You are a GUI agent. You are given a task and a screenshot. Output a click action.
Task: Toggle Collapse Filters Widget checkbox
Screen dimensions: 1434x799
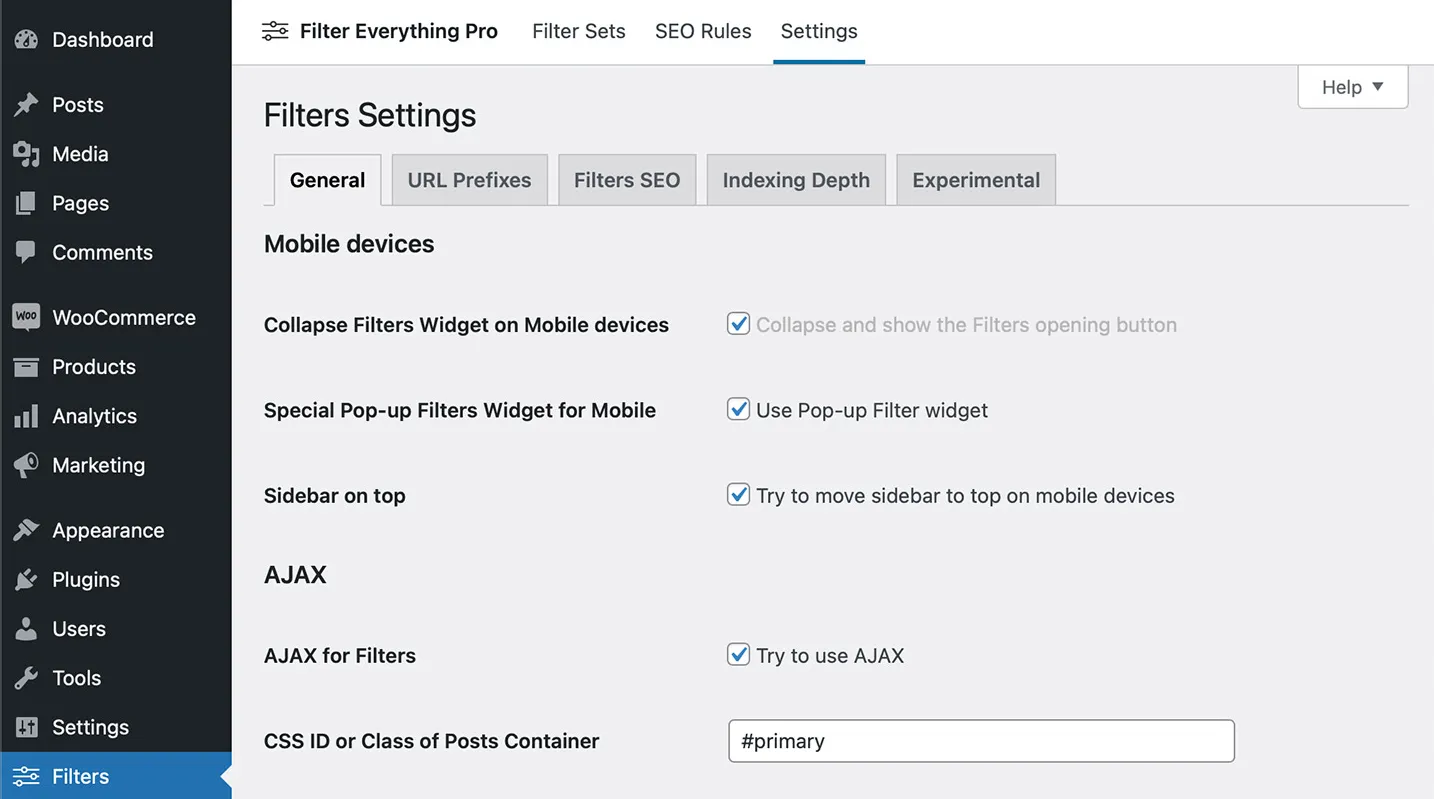point(738,324)
